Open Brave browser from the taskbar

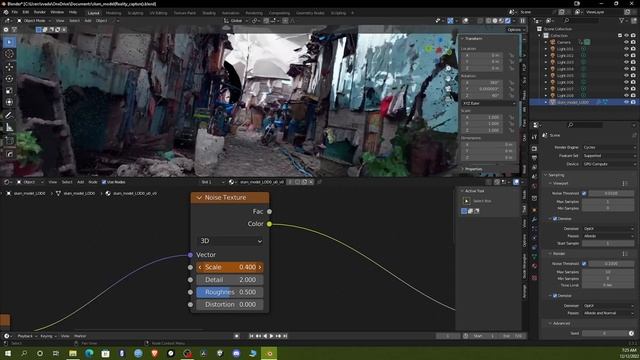(x=154, y=353)
